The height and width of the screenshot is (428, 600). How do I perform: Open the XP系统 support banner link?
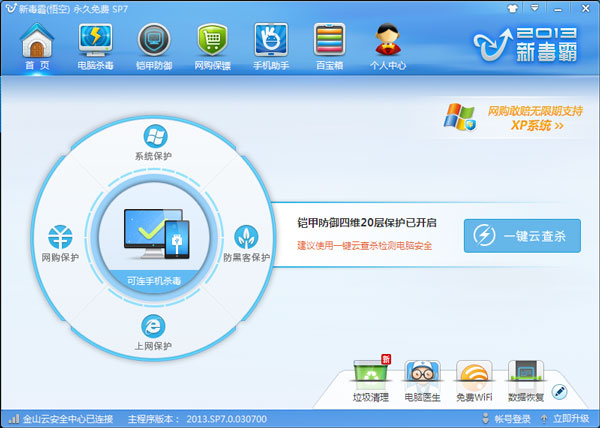535,118
